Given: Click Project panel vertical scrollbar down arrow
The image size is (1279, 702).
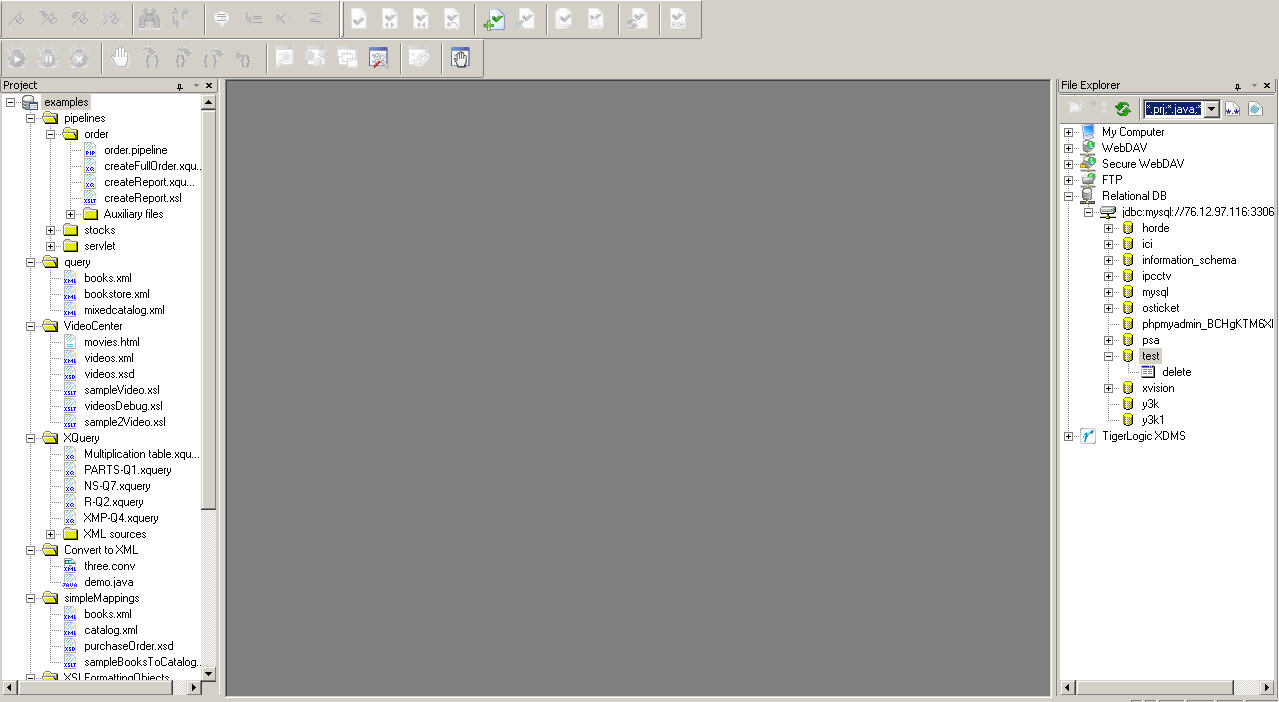Looking at the screenshot, I should click(208, 674).
